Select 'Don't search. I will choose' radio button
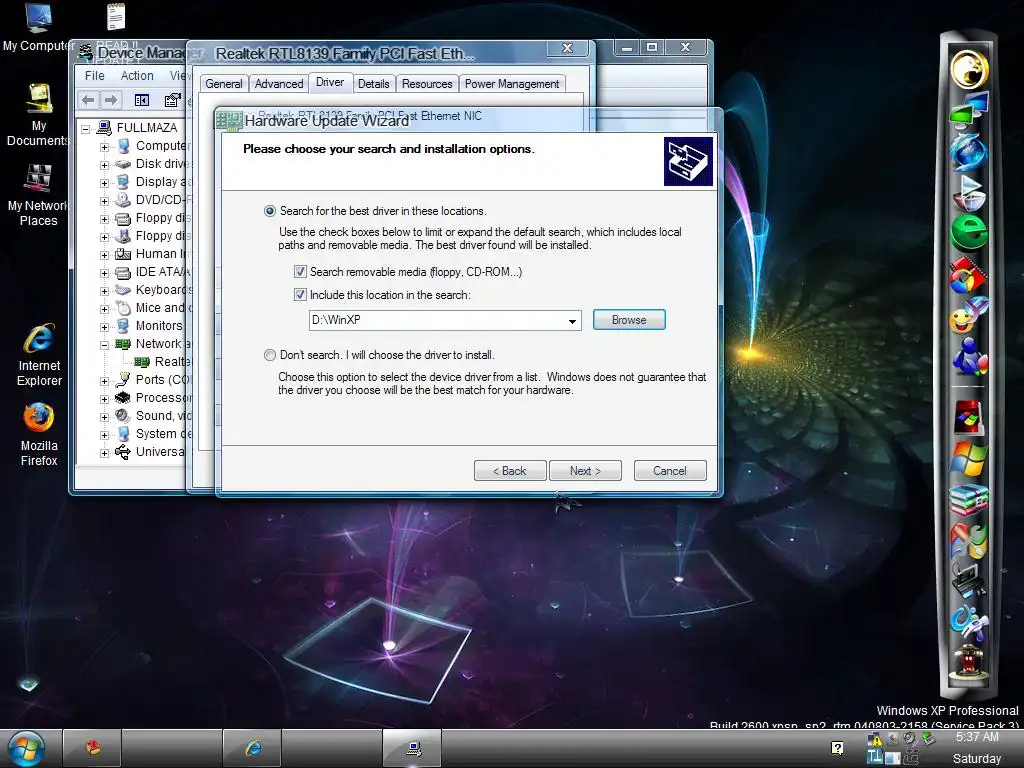The image size is (1024, 768). pyautogui.click(x=270, y=355)
